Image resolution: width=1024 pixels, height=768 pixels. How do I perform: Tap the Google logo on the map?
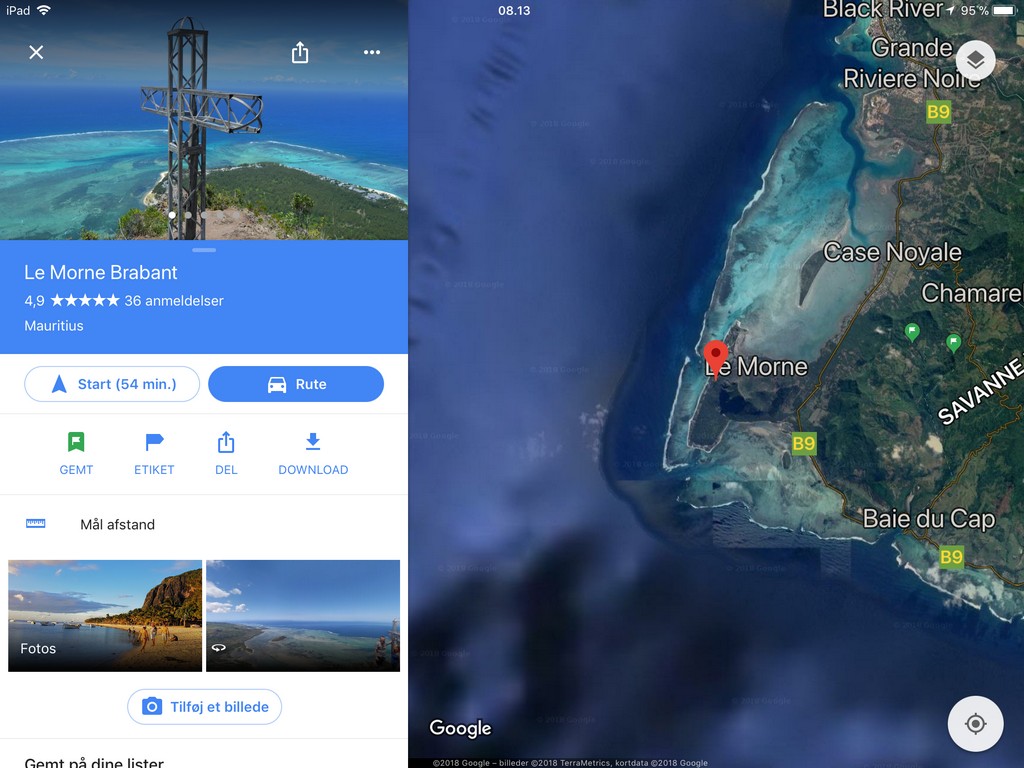[x=460, y=728]
